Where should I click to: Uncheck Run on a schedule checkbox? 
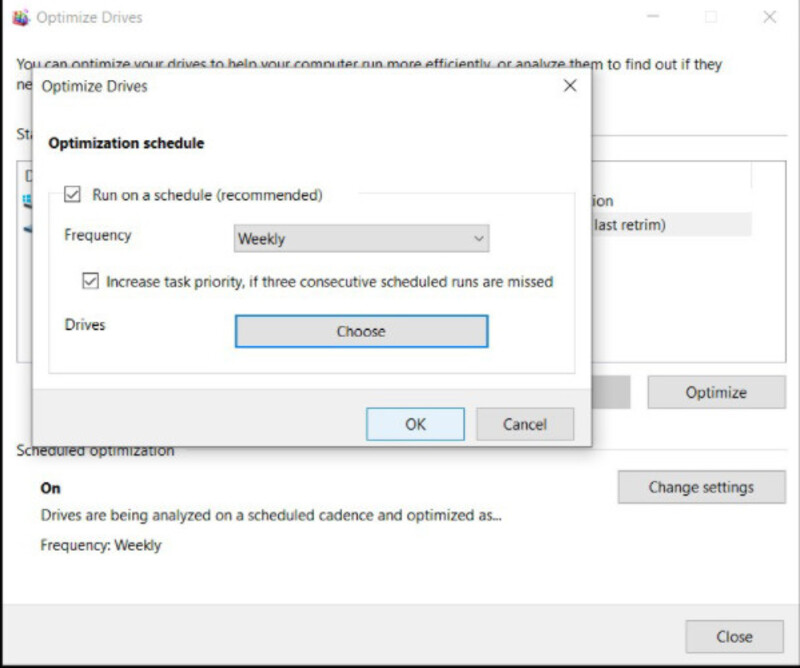coord(72,194)
